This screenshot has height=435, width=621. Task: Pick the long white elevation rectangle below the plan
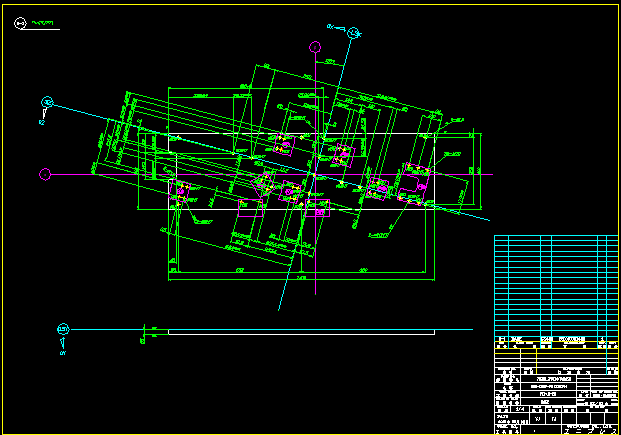[x=301, y=332]
